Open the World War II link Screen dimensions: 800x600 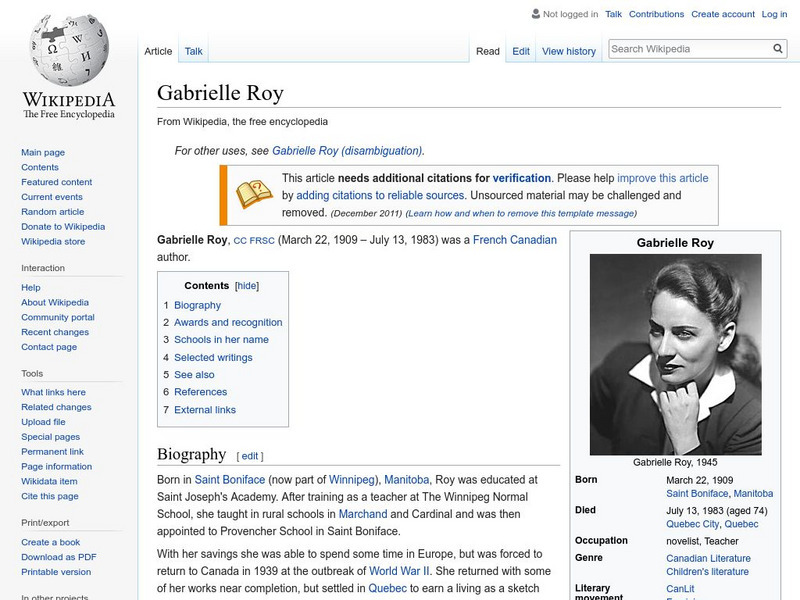399,571
